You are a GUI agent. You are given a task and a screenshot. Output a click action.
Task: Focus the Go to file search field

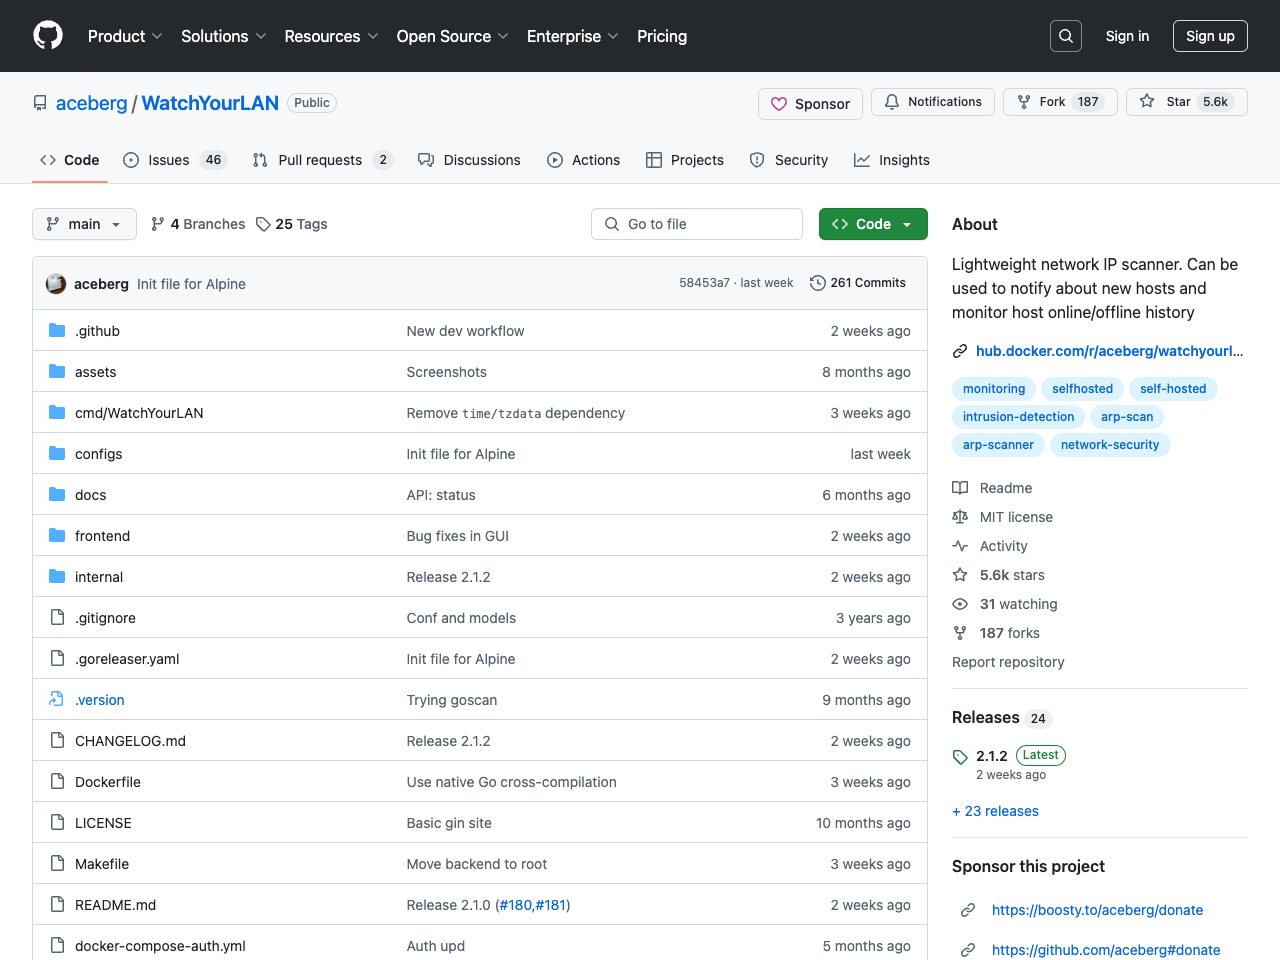[697, 224]
